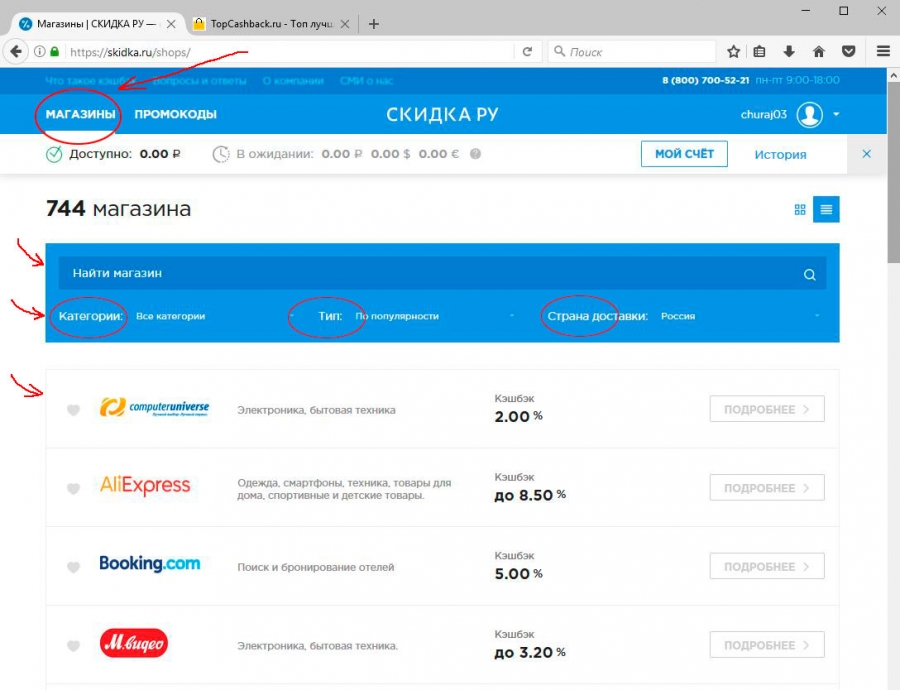Click the skidka.ru address bar
Viewport: 900px width, 690px height.
tap(290, 52)
